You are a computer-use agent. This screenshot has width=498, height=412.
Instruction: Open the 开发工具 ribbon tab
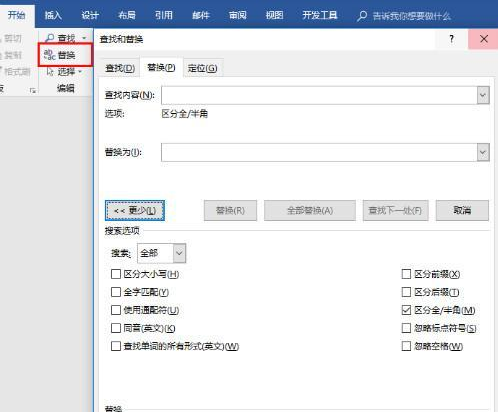click(319, 15)
